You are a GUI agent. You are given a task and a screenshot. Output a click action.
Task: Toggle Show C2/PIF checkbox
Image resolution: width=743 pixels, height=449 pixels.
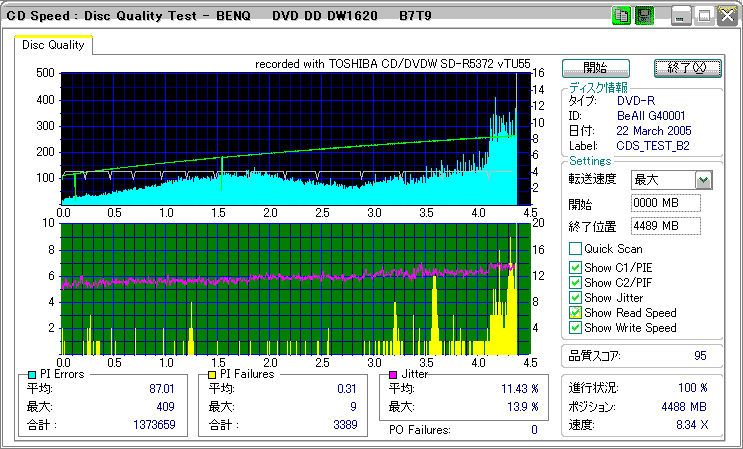(x=575, y=283)
